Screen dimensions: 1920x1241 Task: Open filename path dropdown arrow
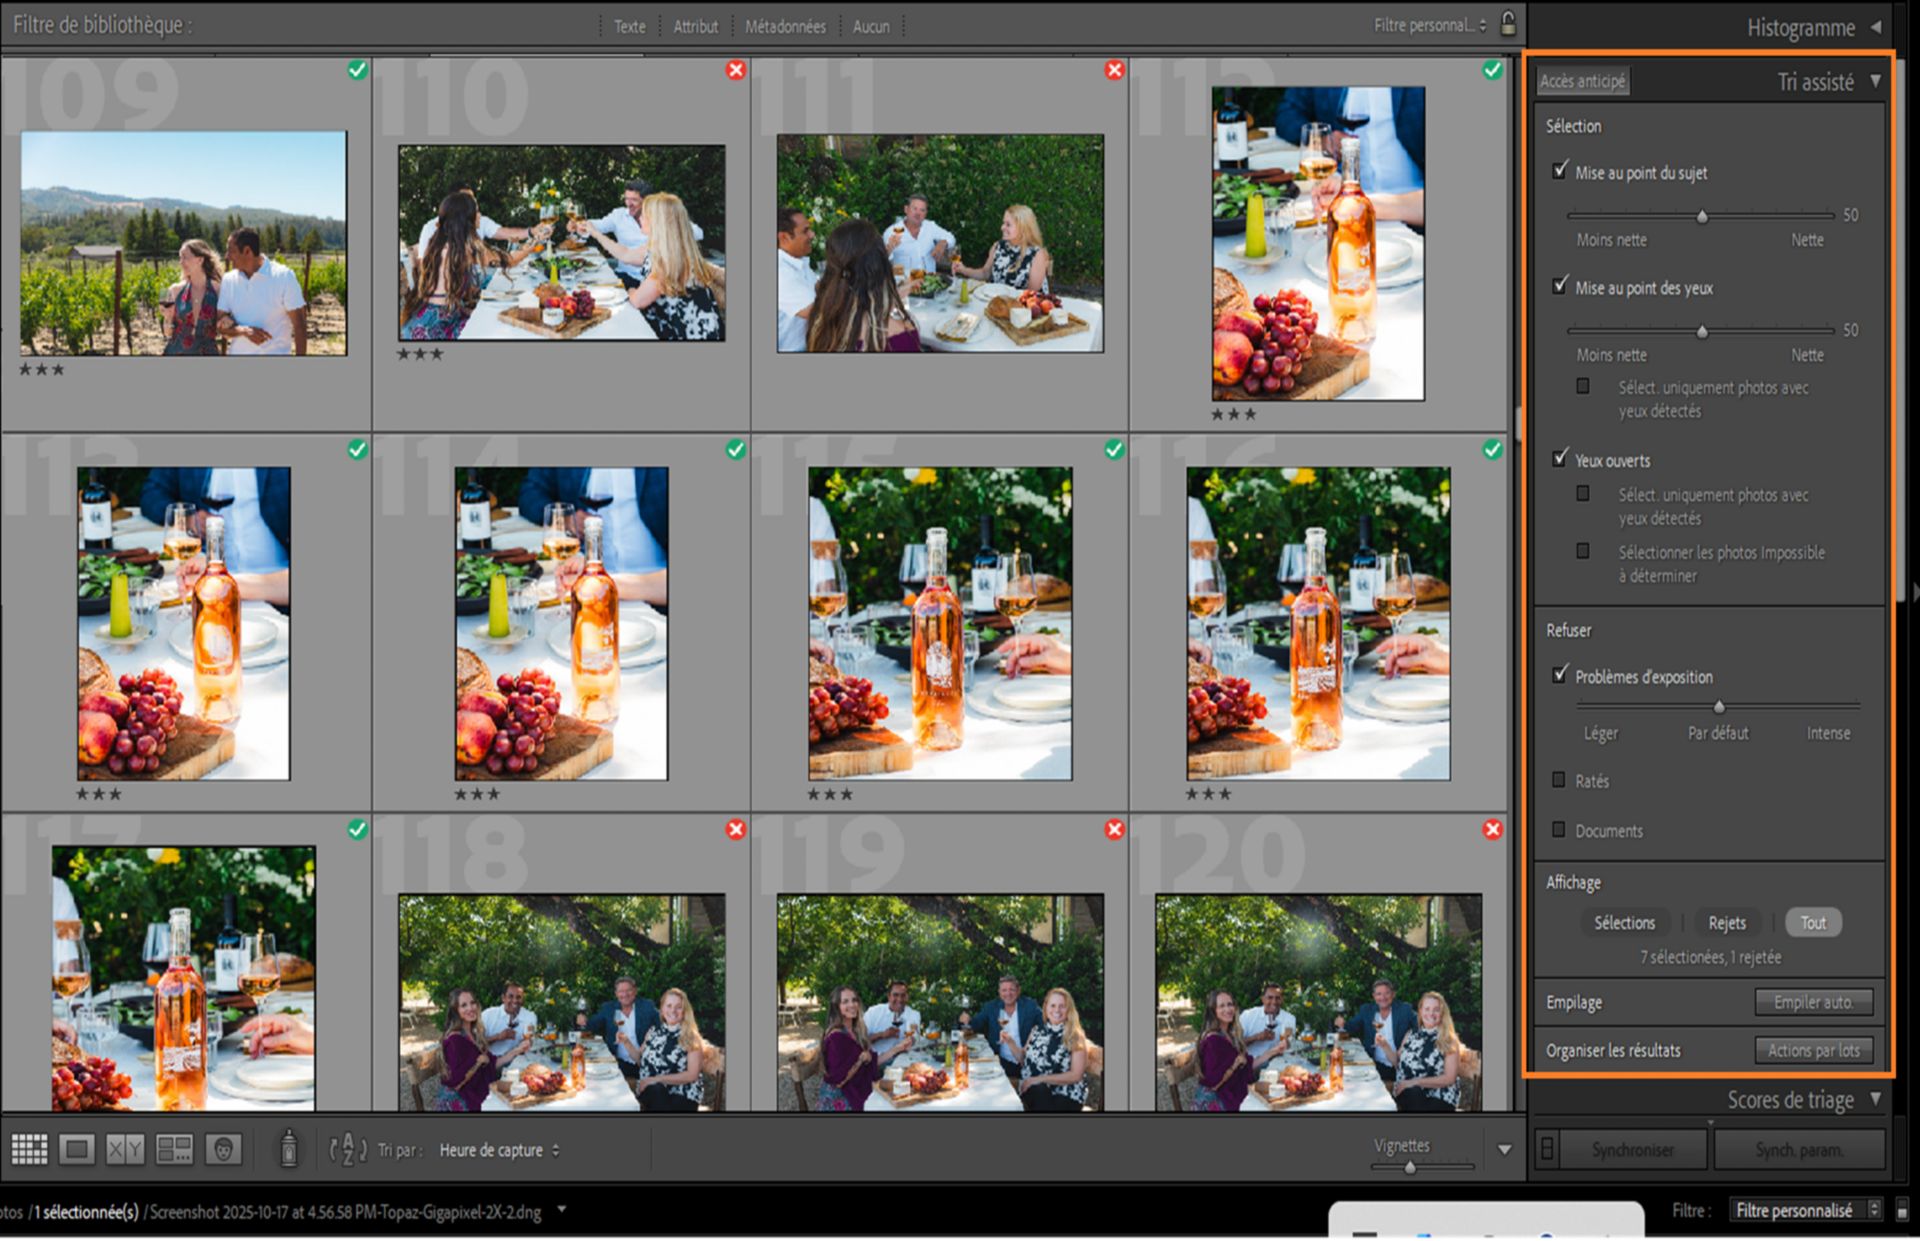(562, 1210)
